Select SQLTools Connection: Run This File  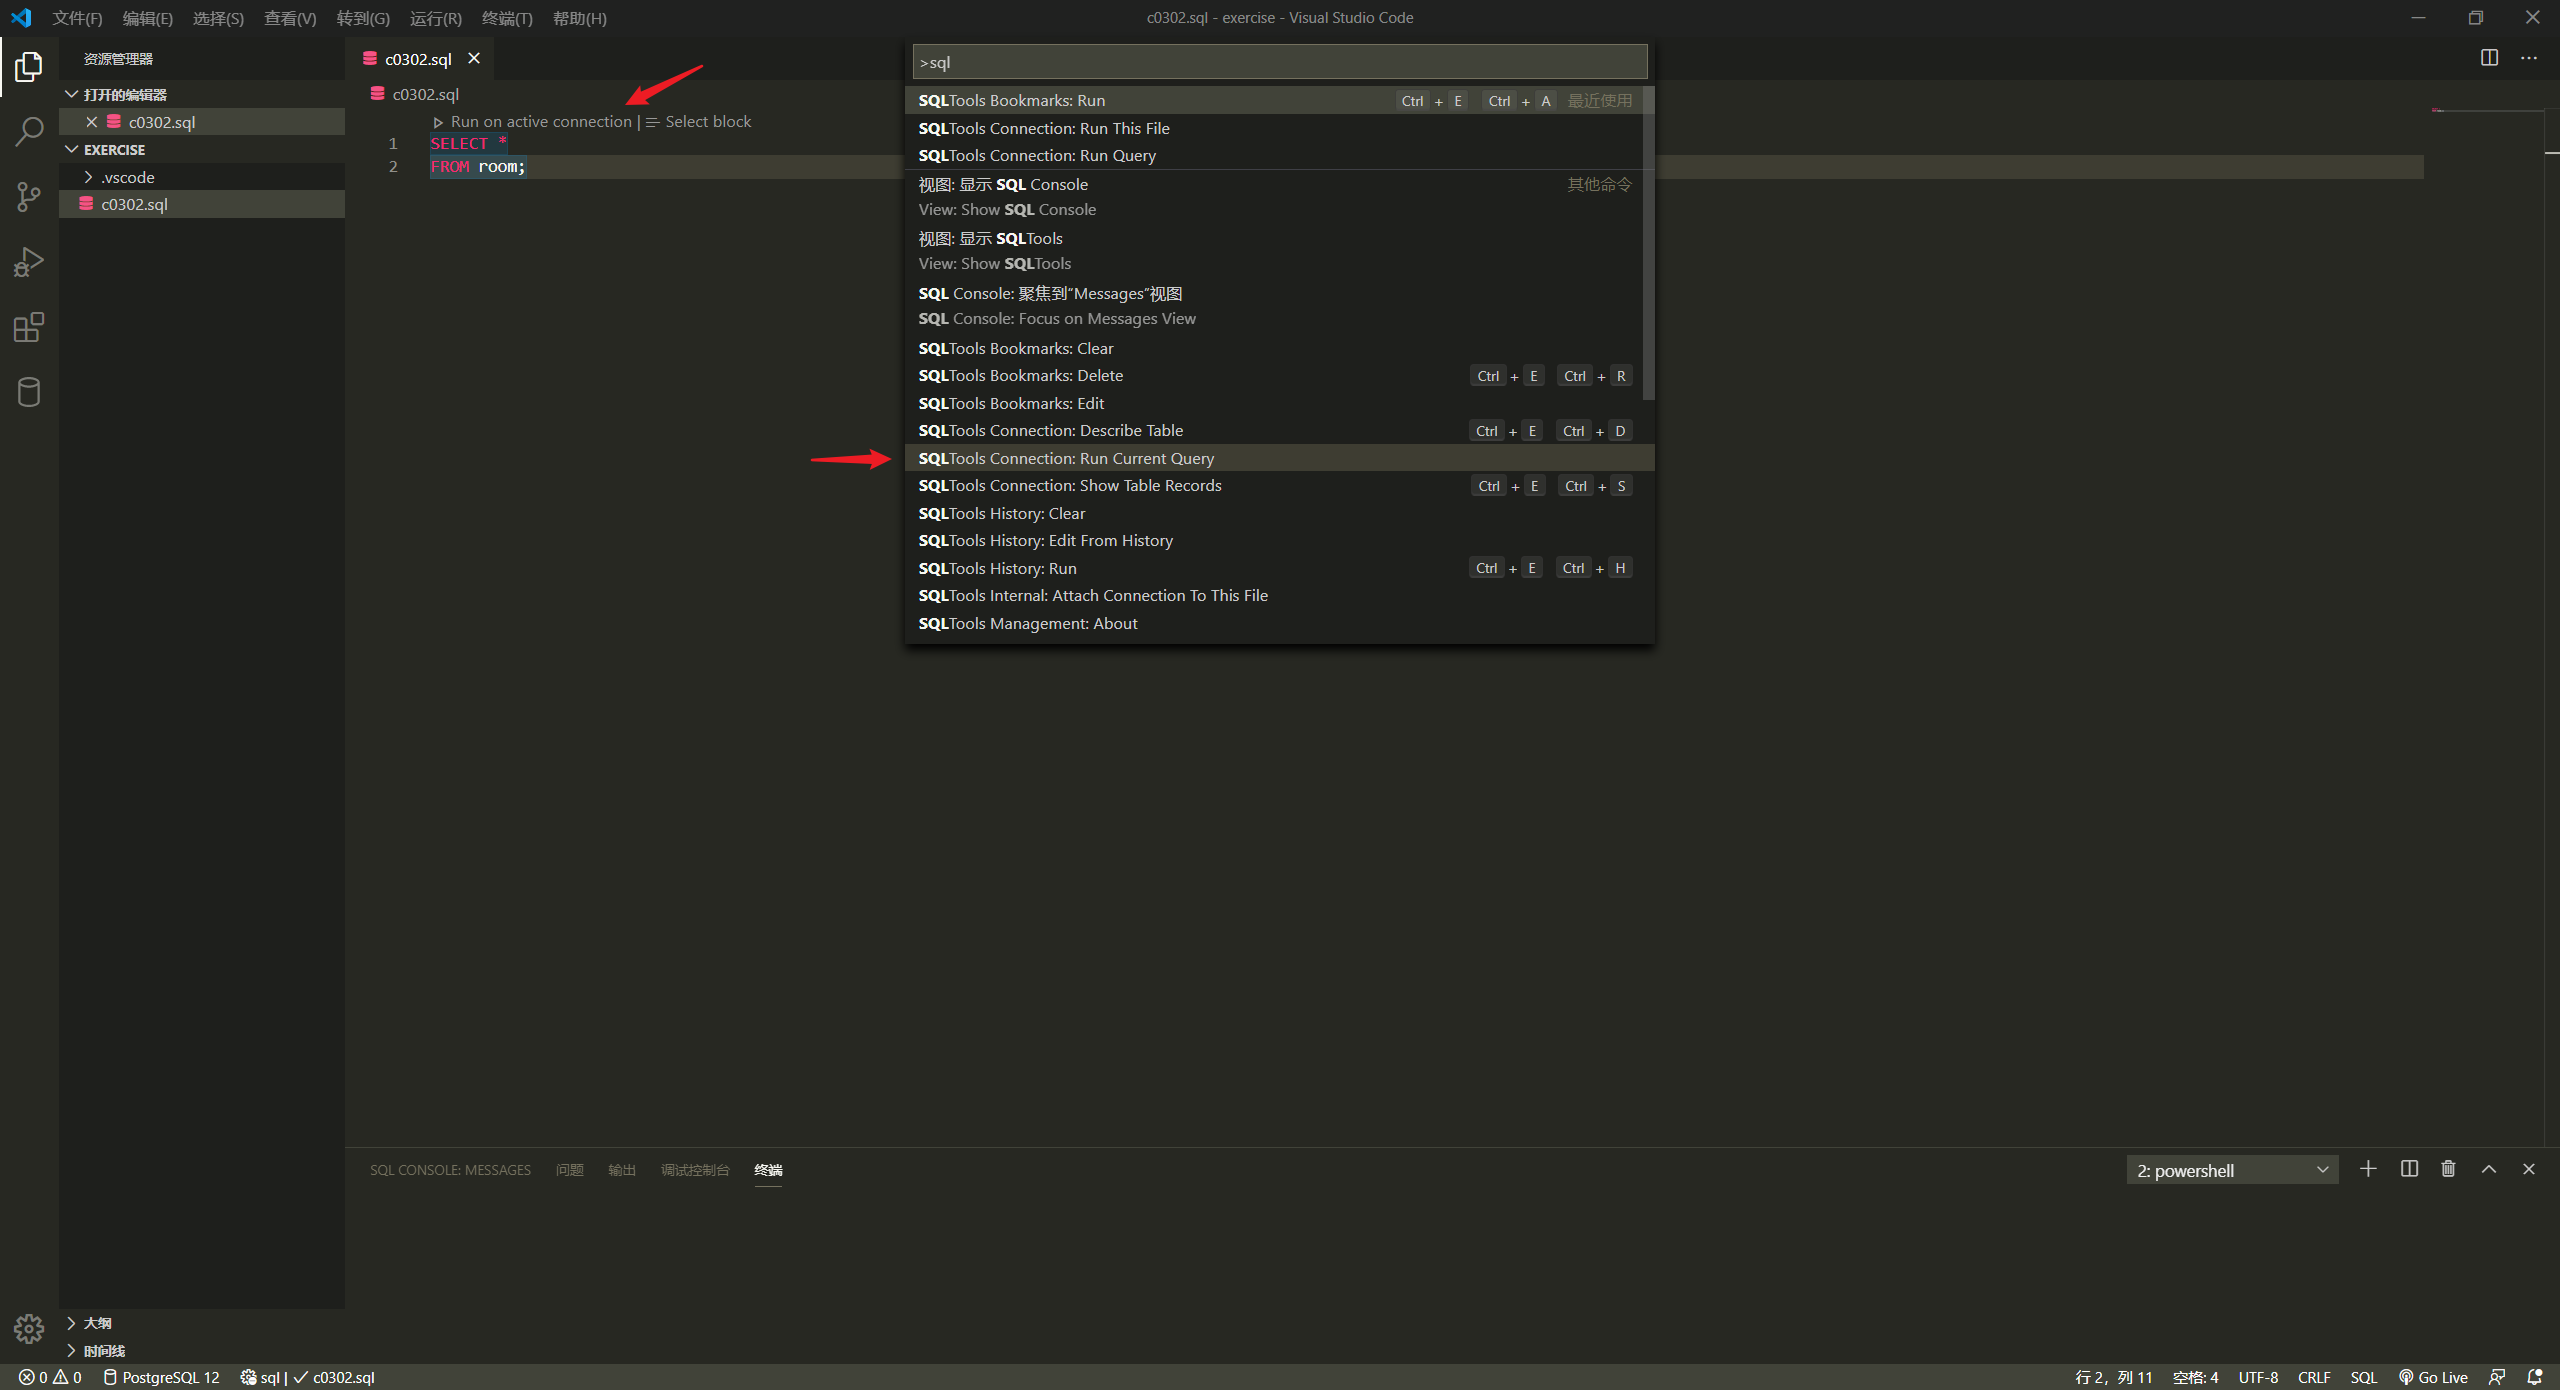point(1275,128)
